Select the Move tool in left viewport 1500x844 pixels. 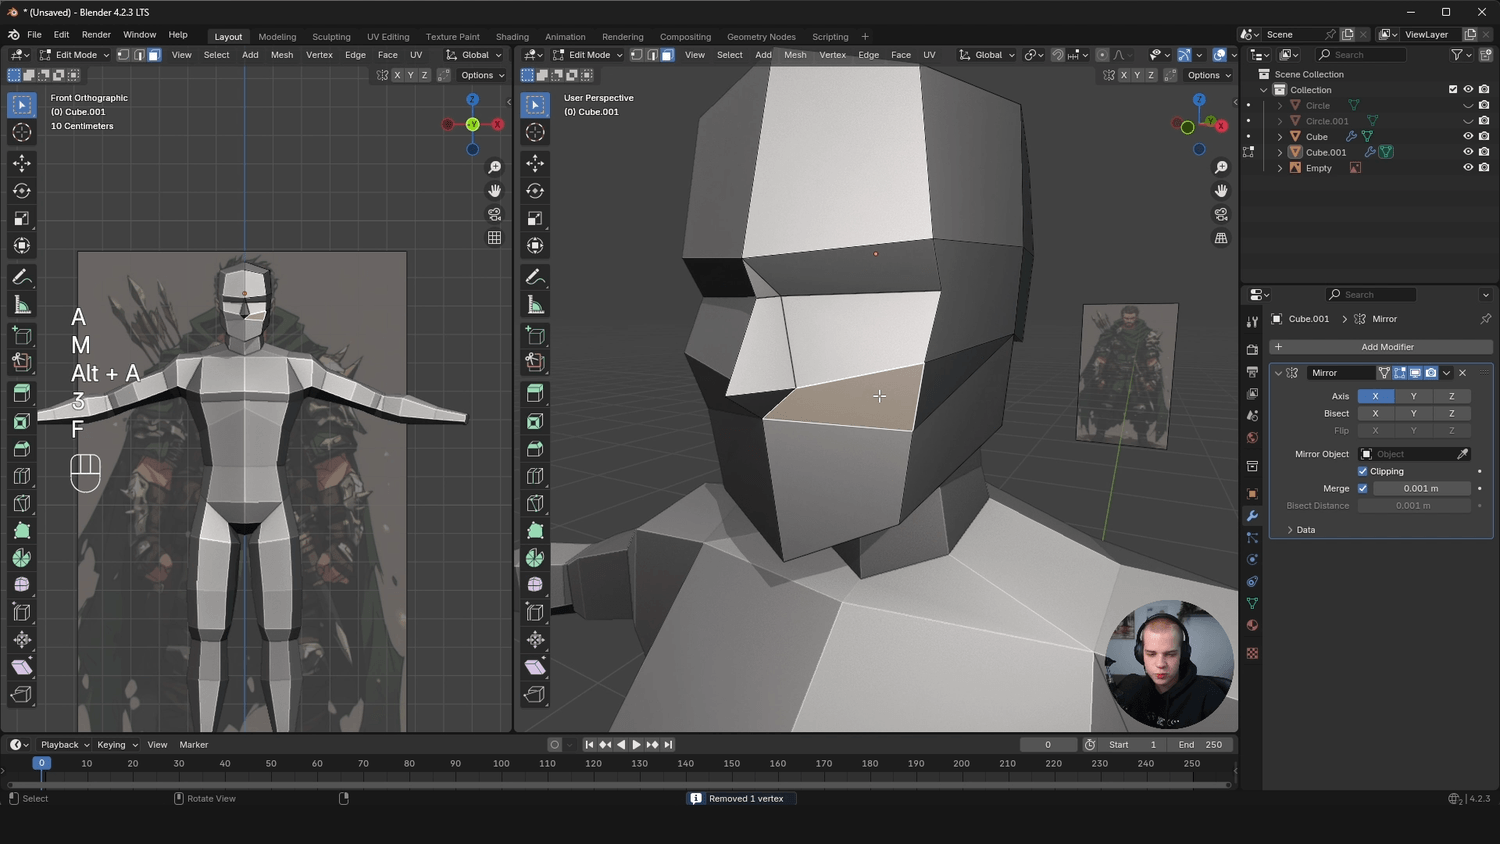[22, 163]
